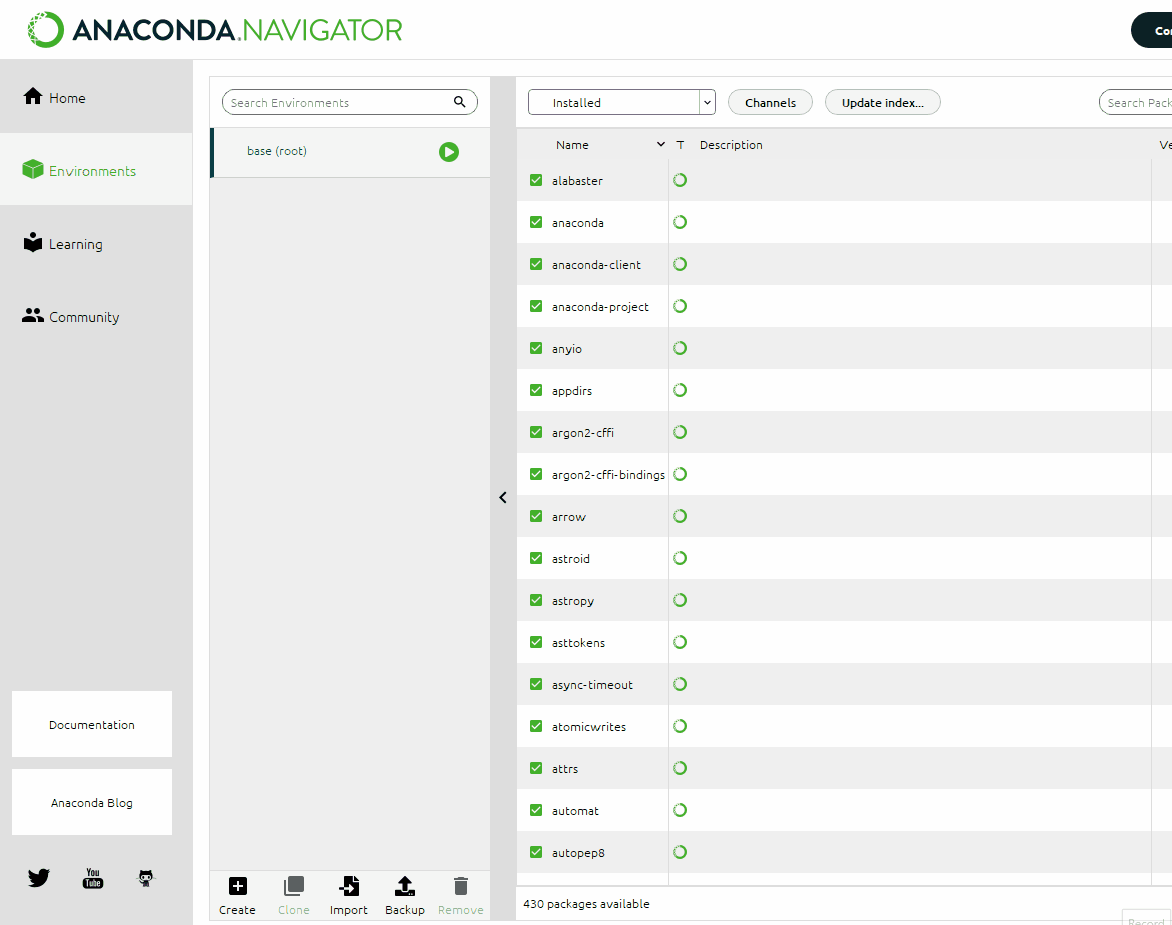Select the astroid package name

[x=570, y=559]
